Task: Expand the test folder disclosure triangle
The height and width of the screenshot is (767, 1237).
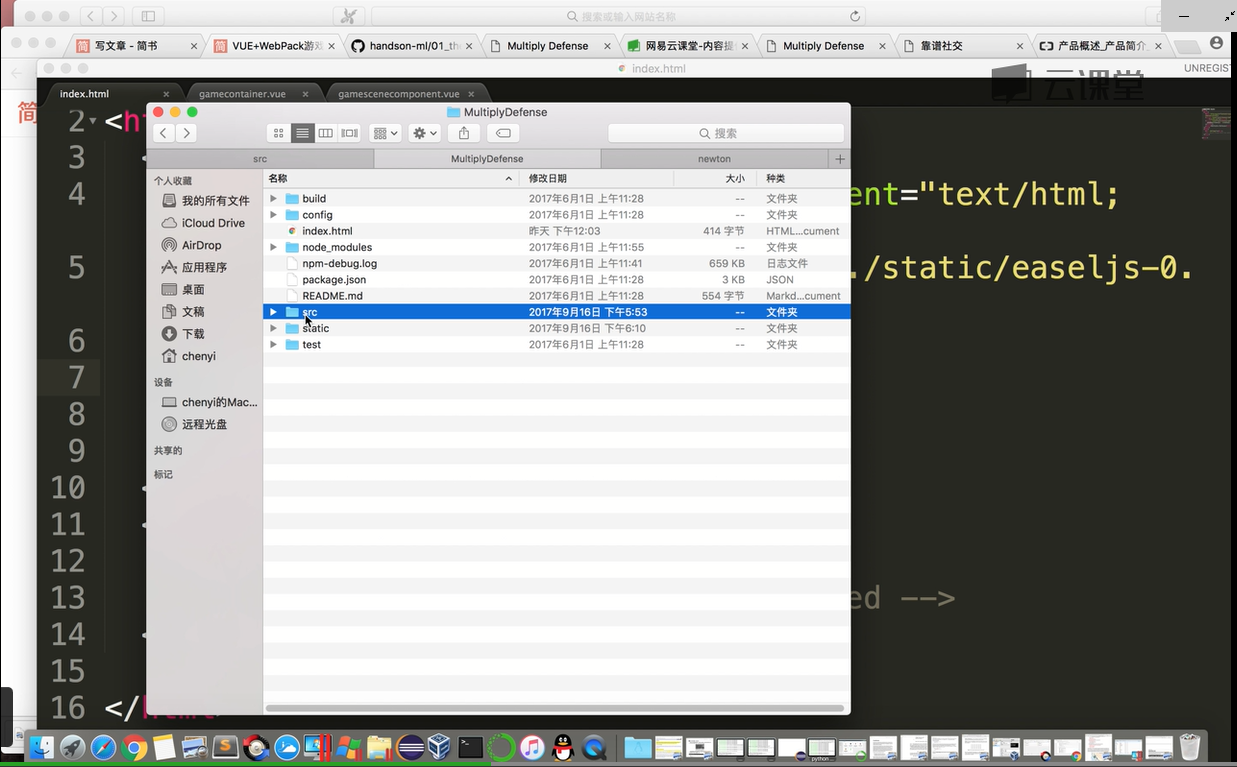Action: [x=273, y=344]
